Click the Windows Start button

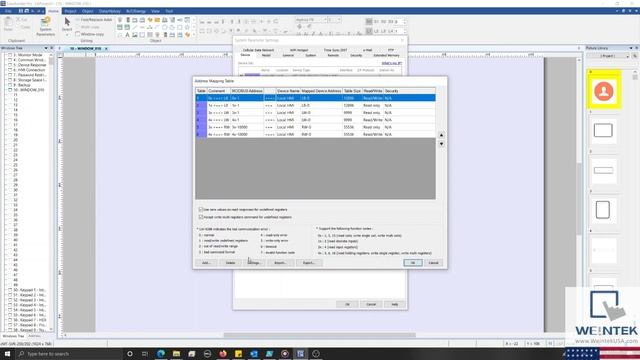pyautogui.click(x=7, y=353)
